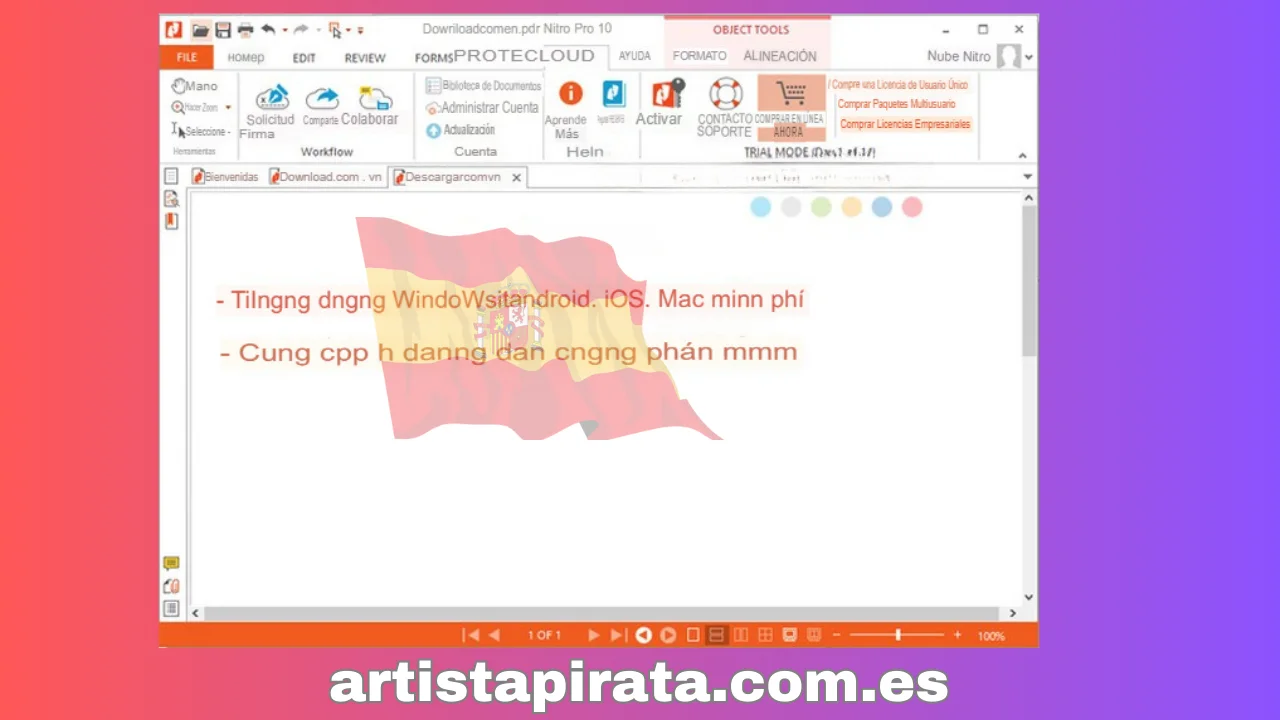Expand the Hacer Zoom dropdown arrow
Screen dimensions: 1280x720
pyautogui.click(x=228, y=107)
